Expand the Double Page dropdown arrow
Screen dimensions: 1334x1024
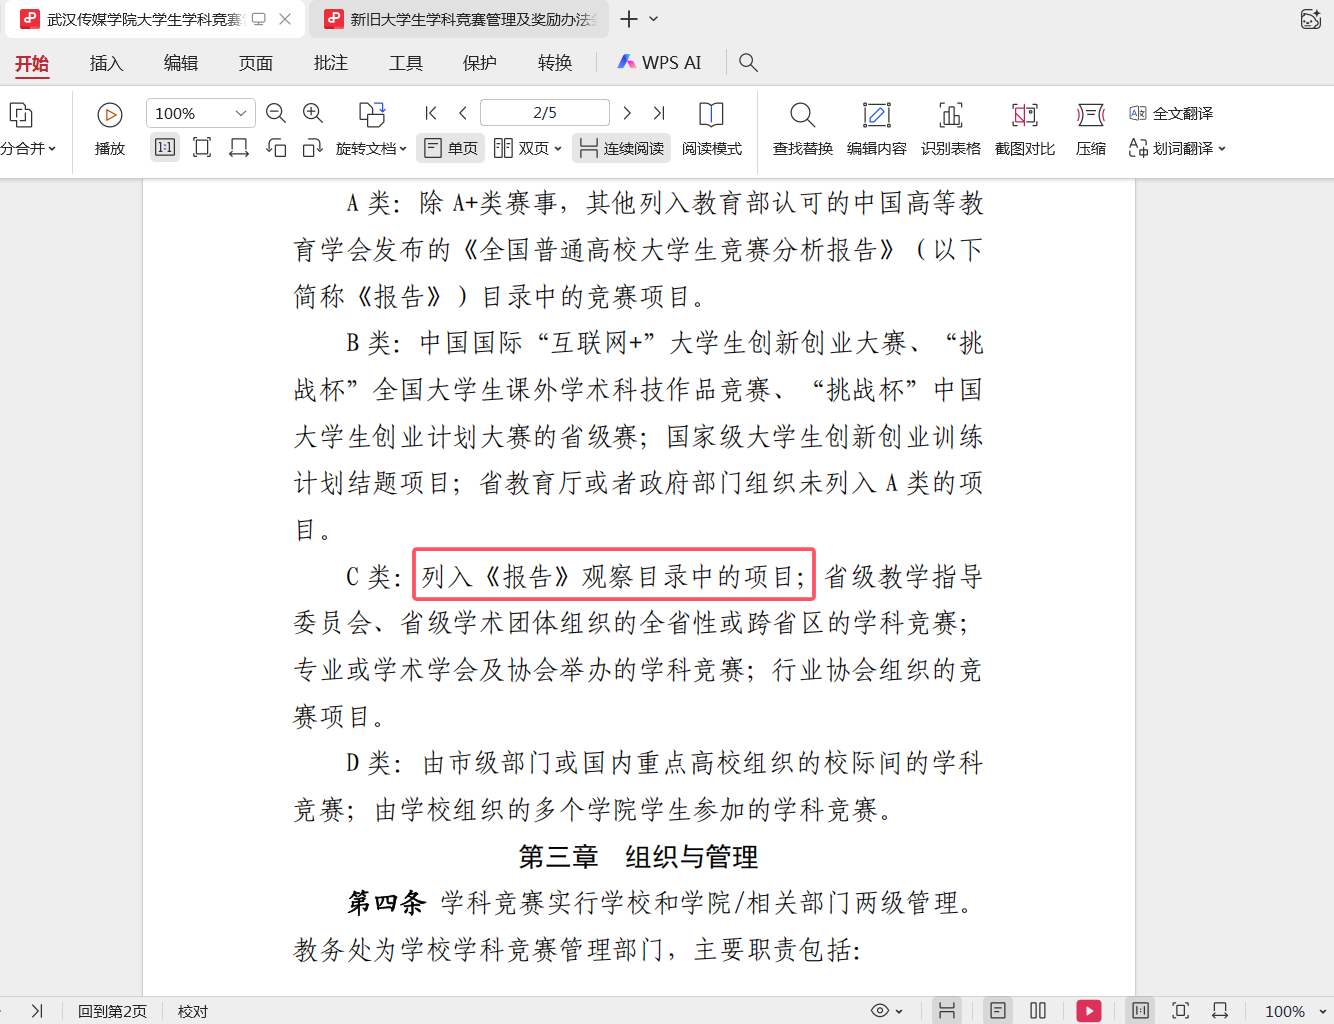[558, 149]
